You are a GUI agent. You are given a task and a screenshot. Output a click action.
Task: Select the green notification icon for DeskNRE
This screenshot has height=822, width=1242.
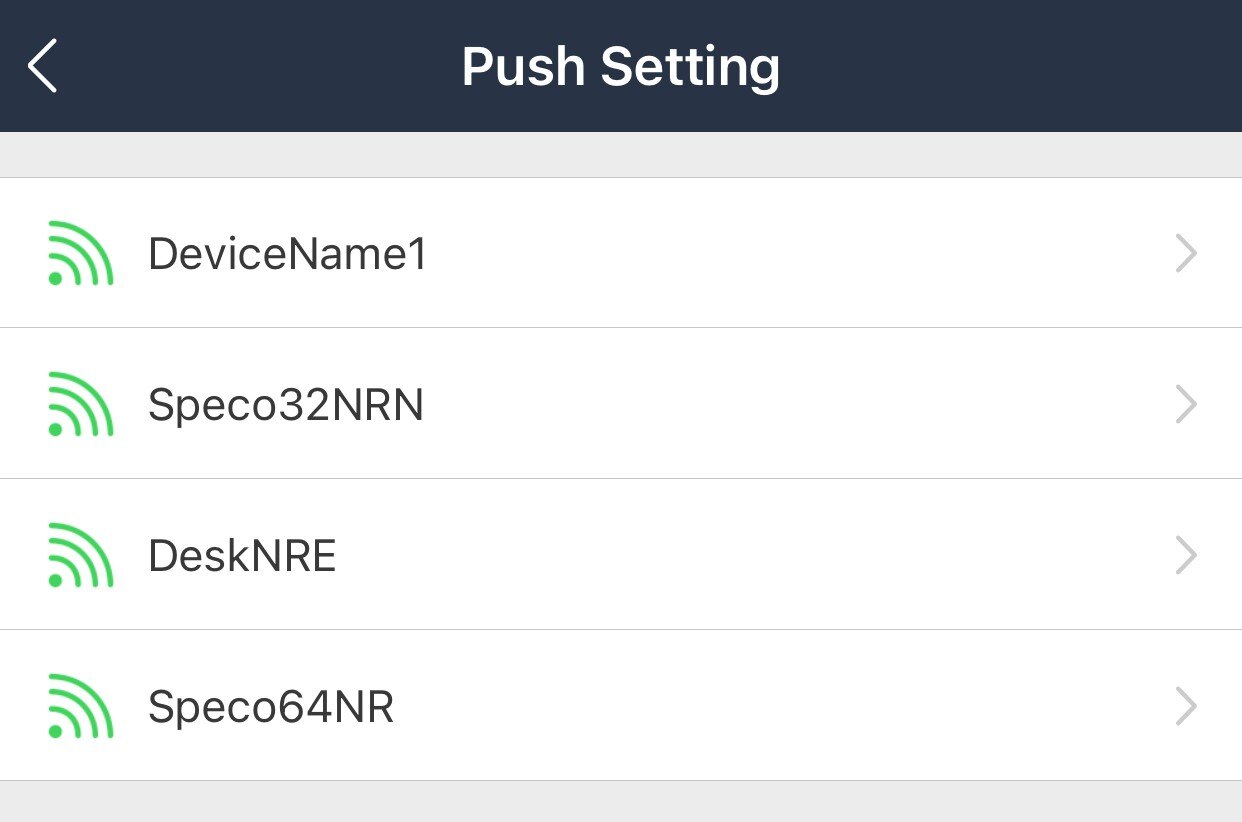click(x=80, y=555)
